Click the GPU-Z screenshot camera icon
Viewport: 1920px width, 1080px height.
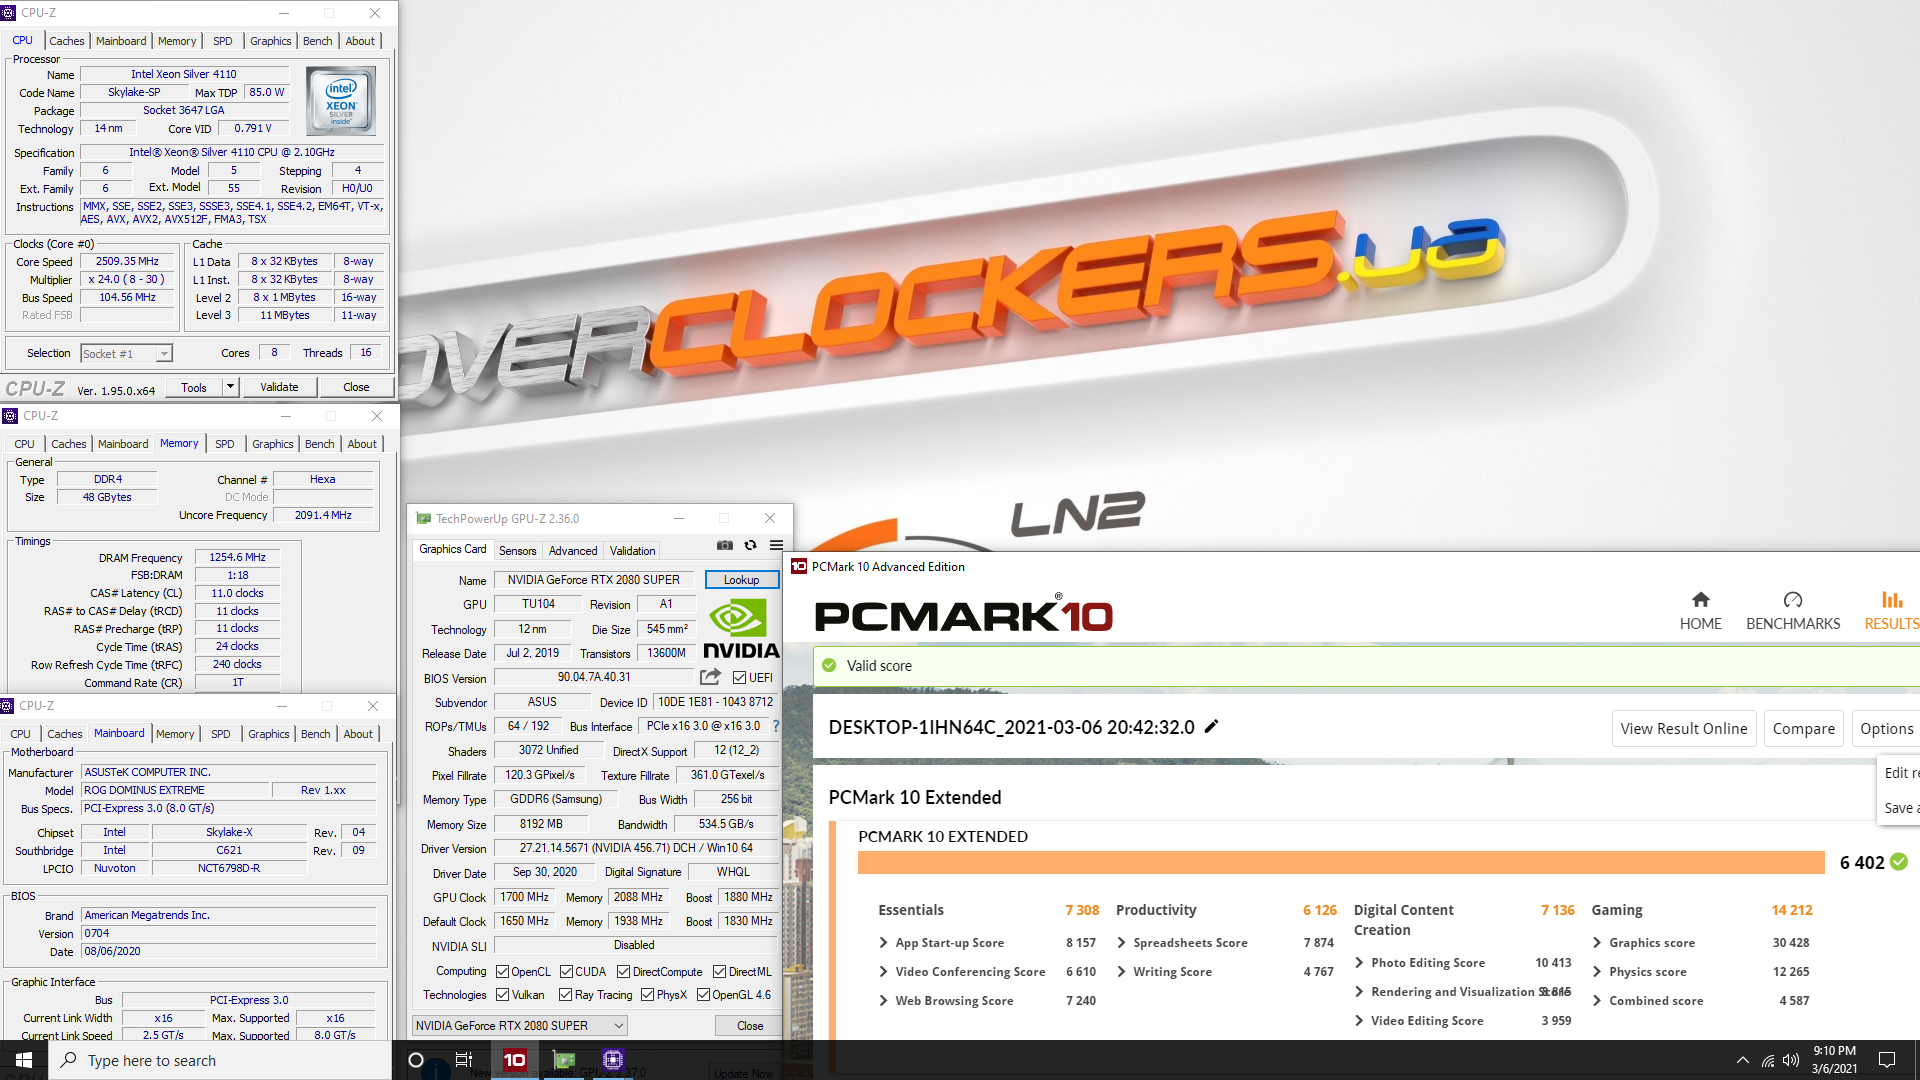click(725, 545)
